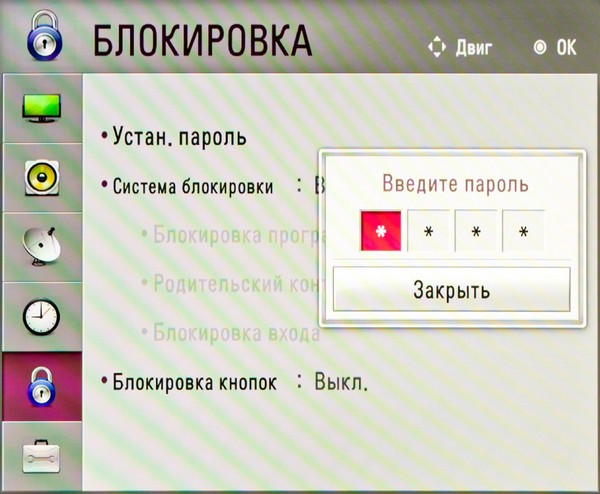Select the third password digit box
The height and width of the screenshot is (494, 600).
click(476, 231)
